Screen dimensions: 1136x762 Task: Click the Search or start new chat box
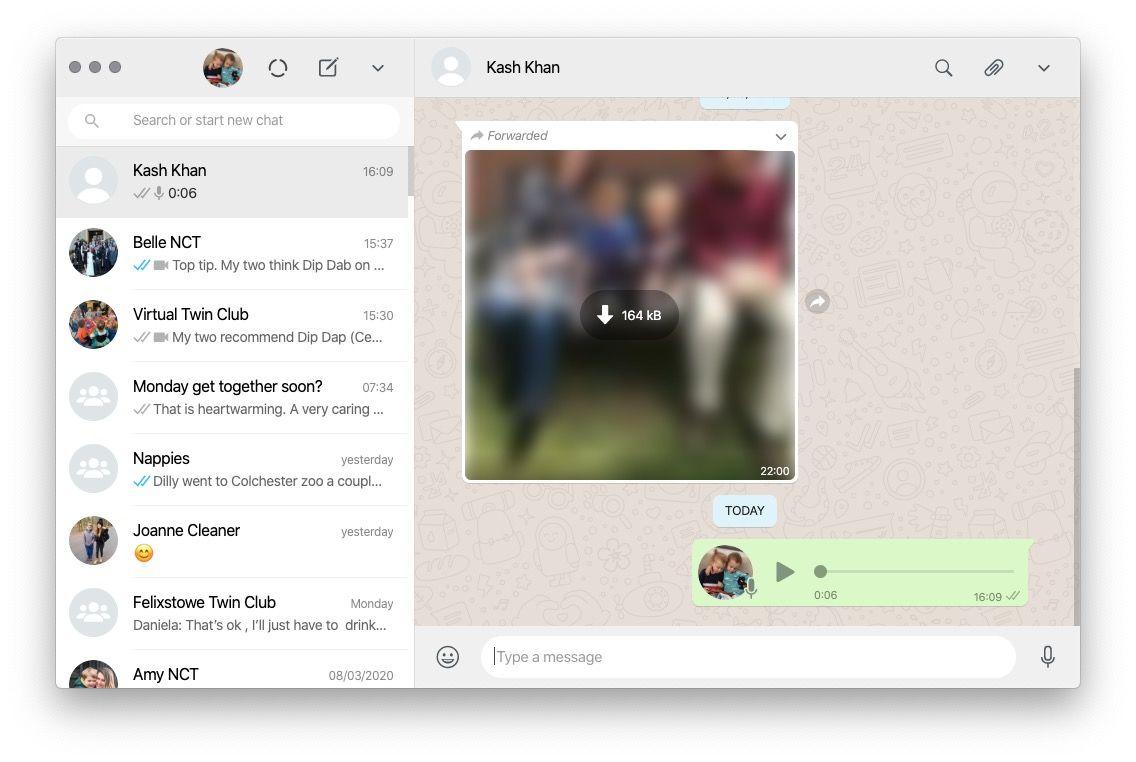(234, 121)
